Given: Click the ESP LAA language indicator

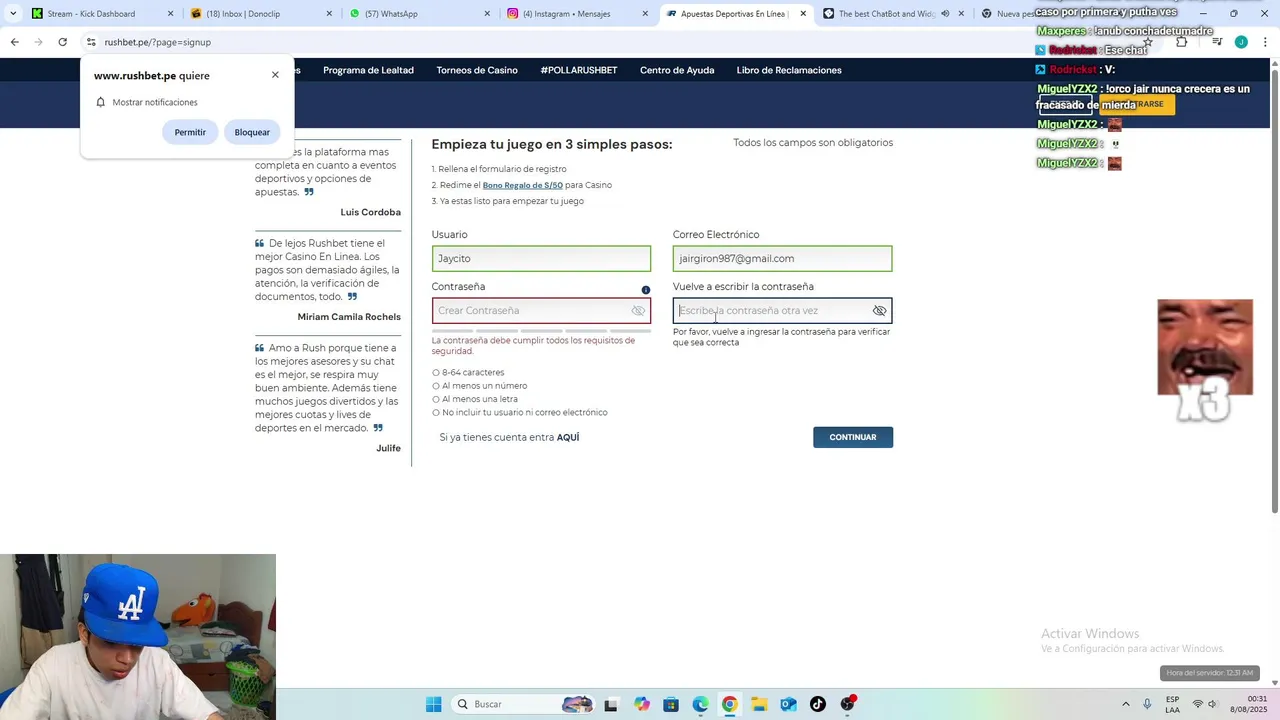Looking at the screenshot, I should click(1172, 704).
